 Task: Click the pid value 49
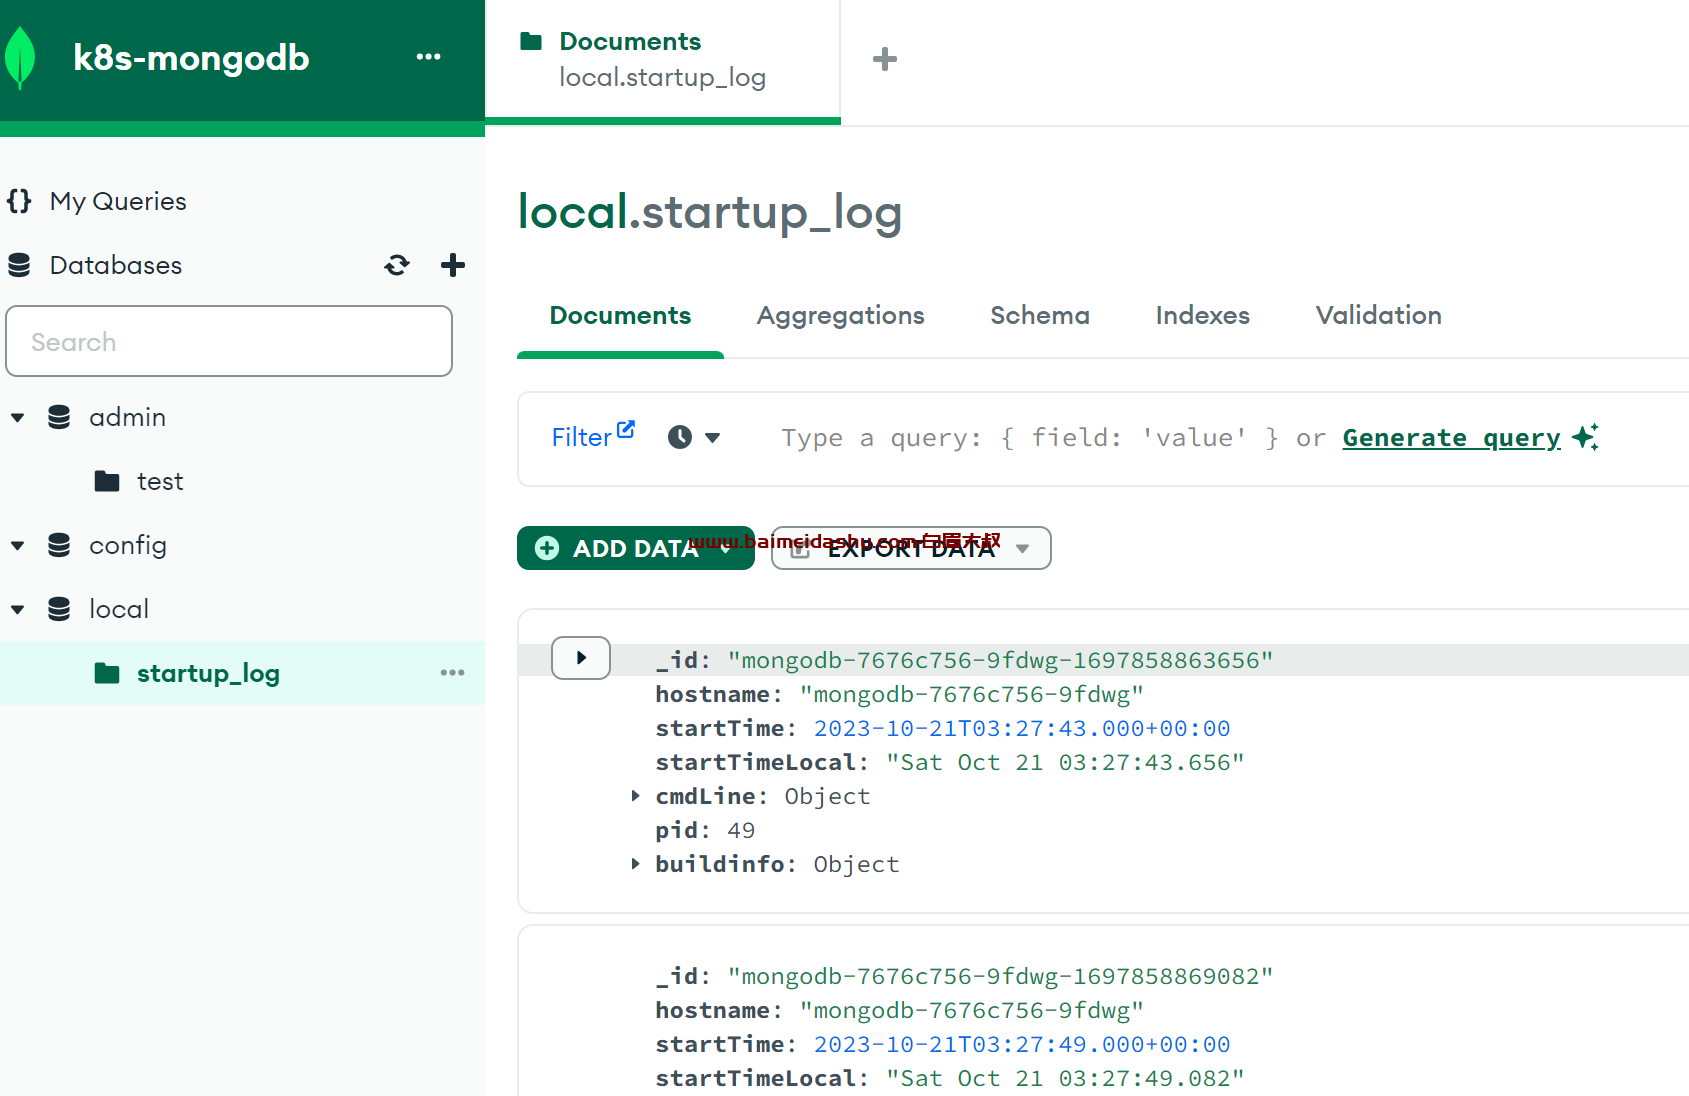pyautogui.click(x=741, y=830)
